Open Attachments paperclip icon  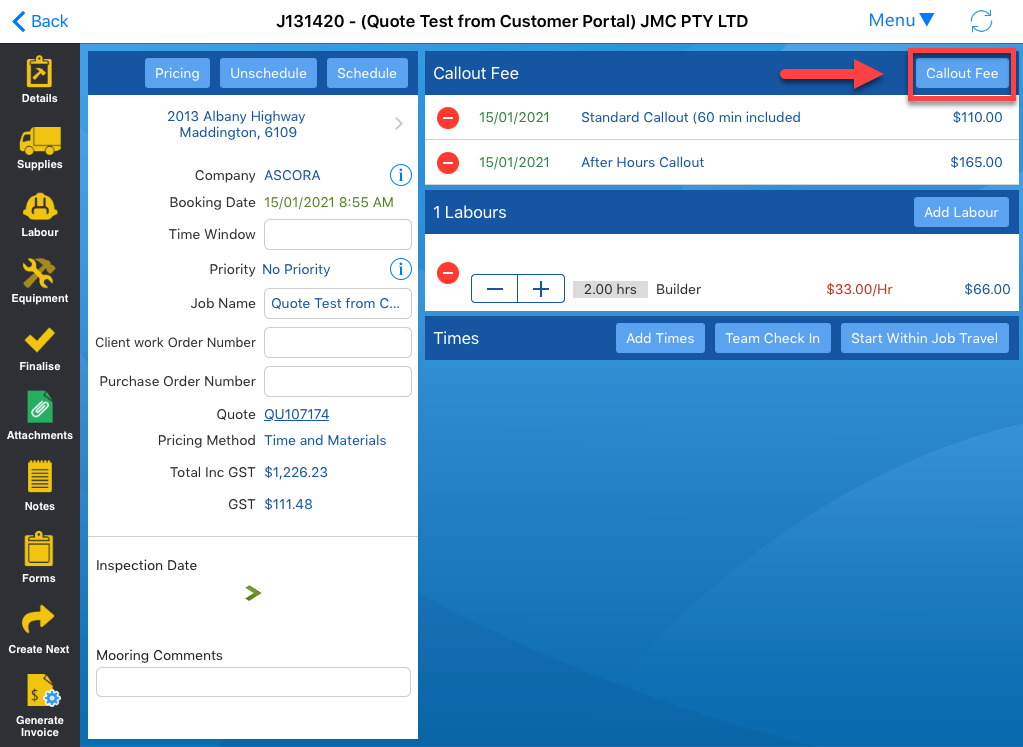(x=40, y=409)
